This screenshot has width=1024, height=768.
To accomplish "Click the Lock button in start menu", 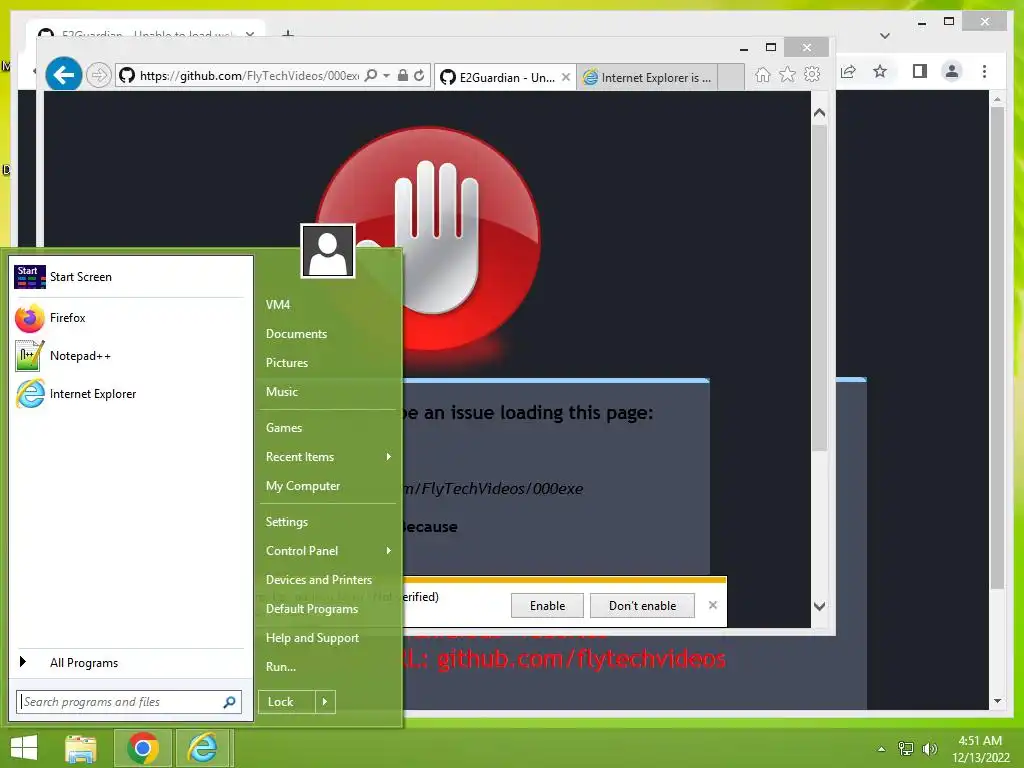I will pos(286,702).
